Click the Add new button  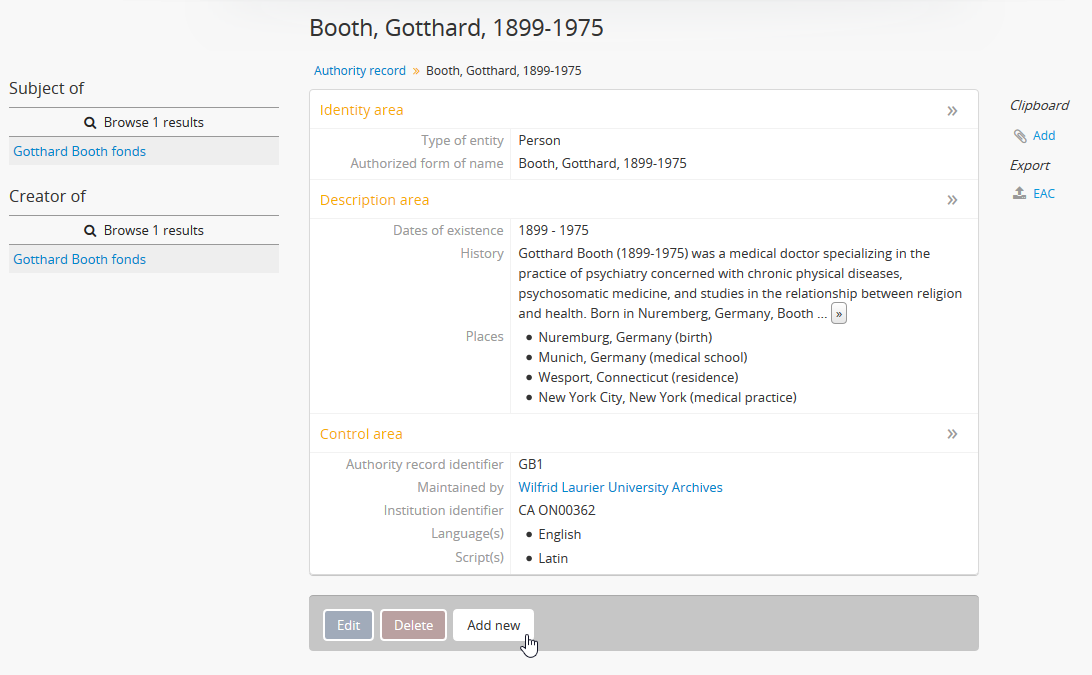(493, 625)
